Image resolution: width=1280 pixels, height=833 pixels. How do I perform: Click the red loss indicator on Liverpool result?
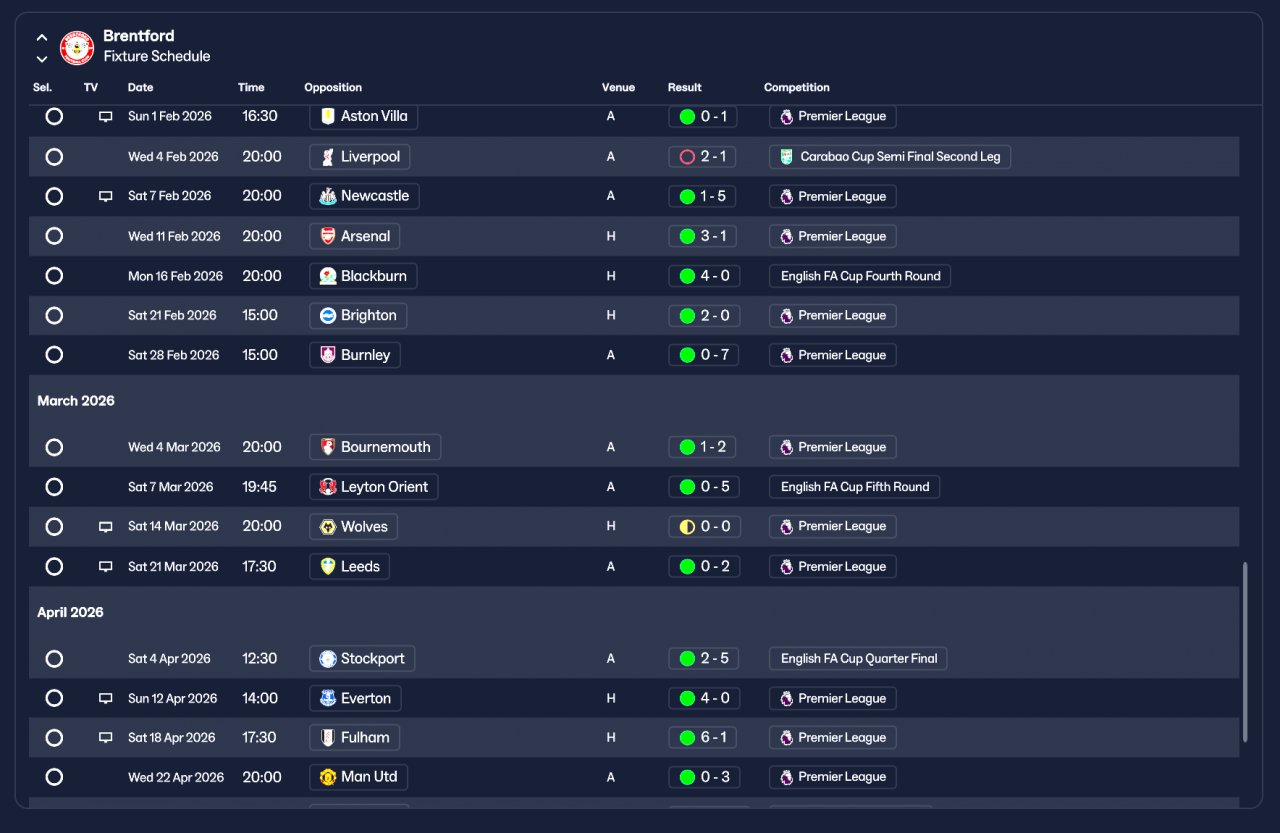687,157
